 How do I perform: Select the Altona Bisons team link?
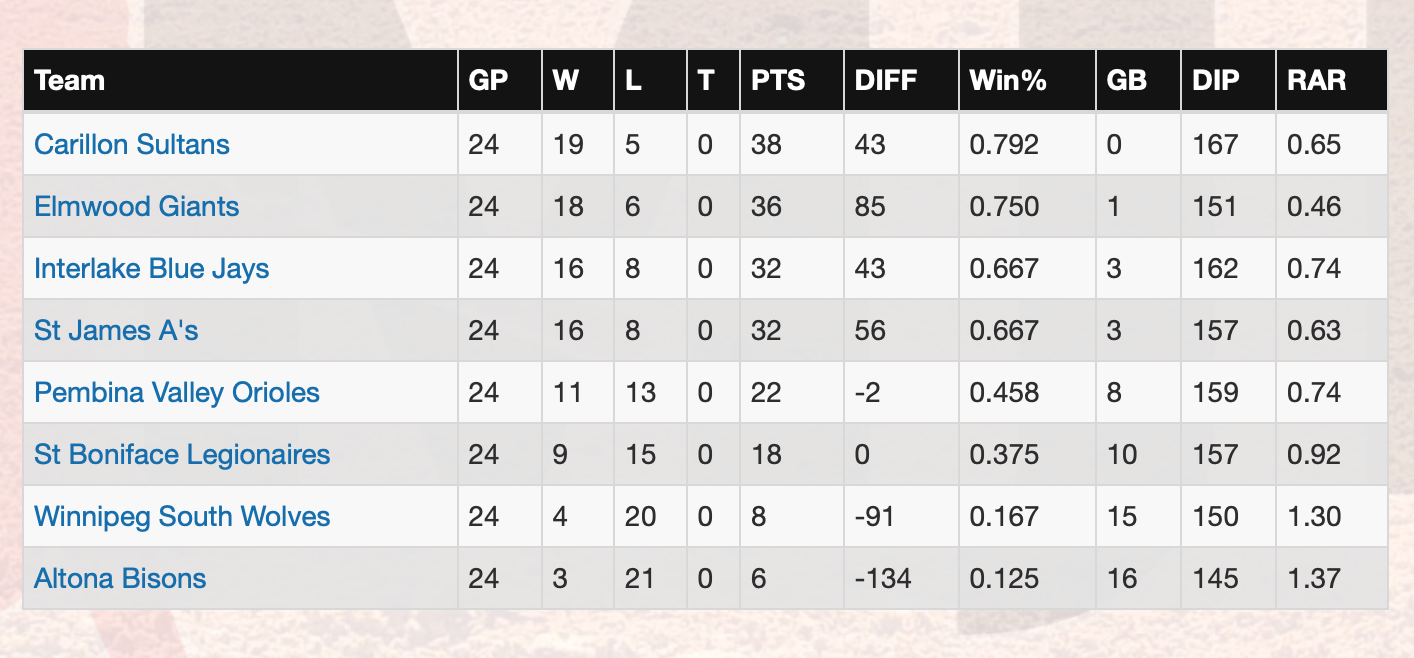click(x=120, y=578)
